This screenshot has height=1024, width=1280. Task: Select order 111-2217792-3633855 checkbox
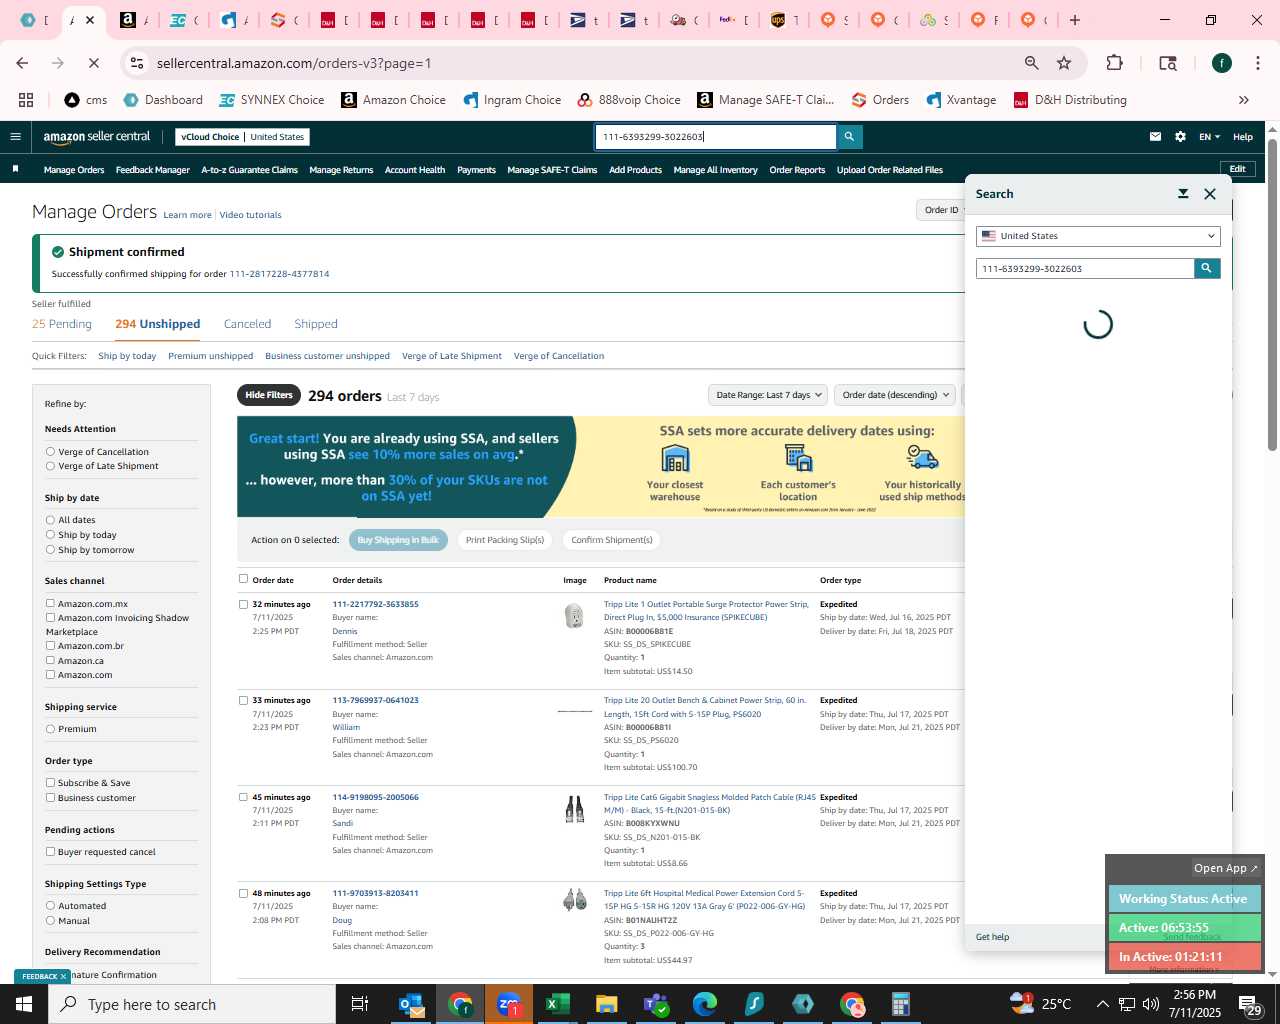[x=243, y=604]
